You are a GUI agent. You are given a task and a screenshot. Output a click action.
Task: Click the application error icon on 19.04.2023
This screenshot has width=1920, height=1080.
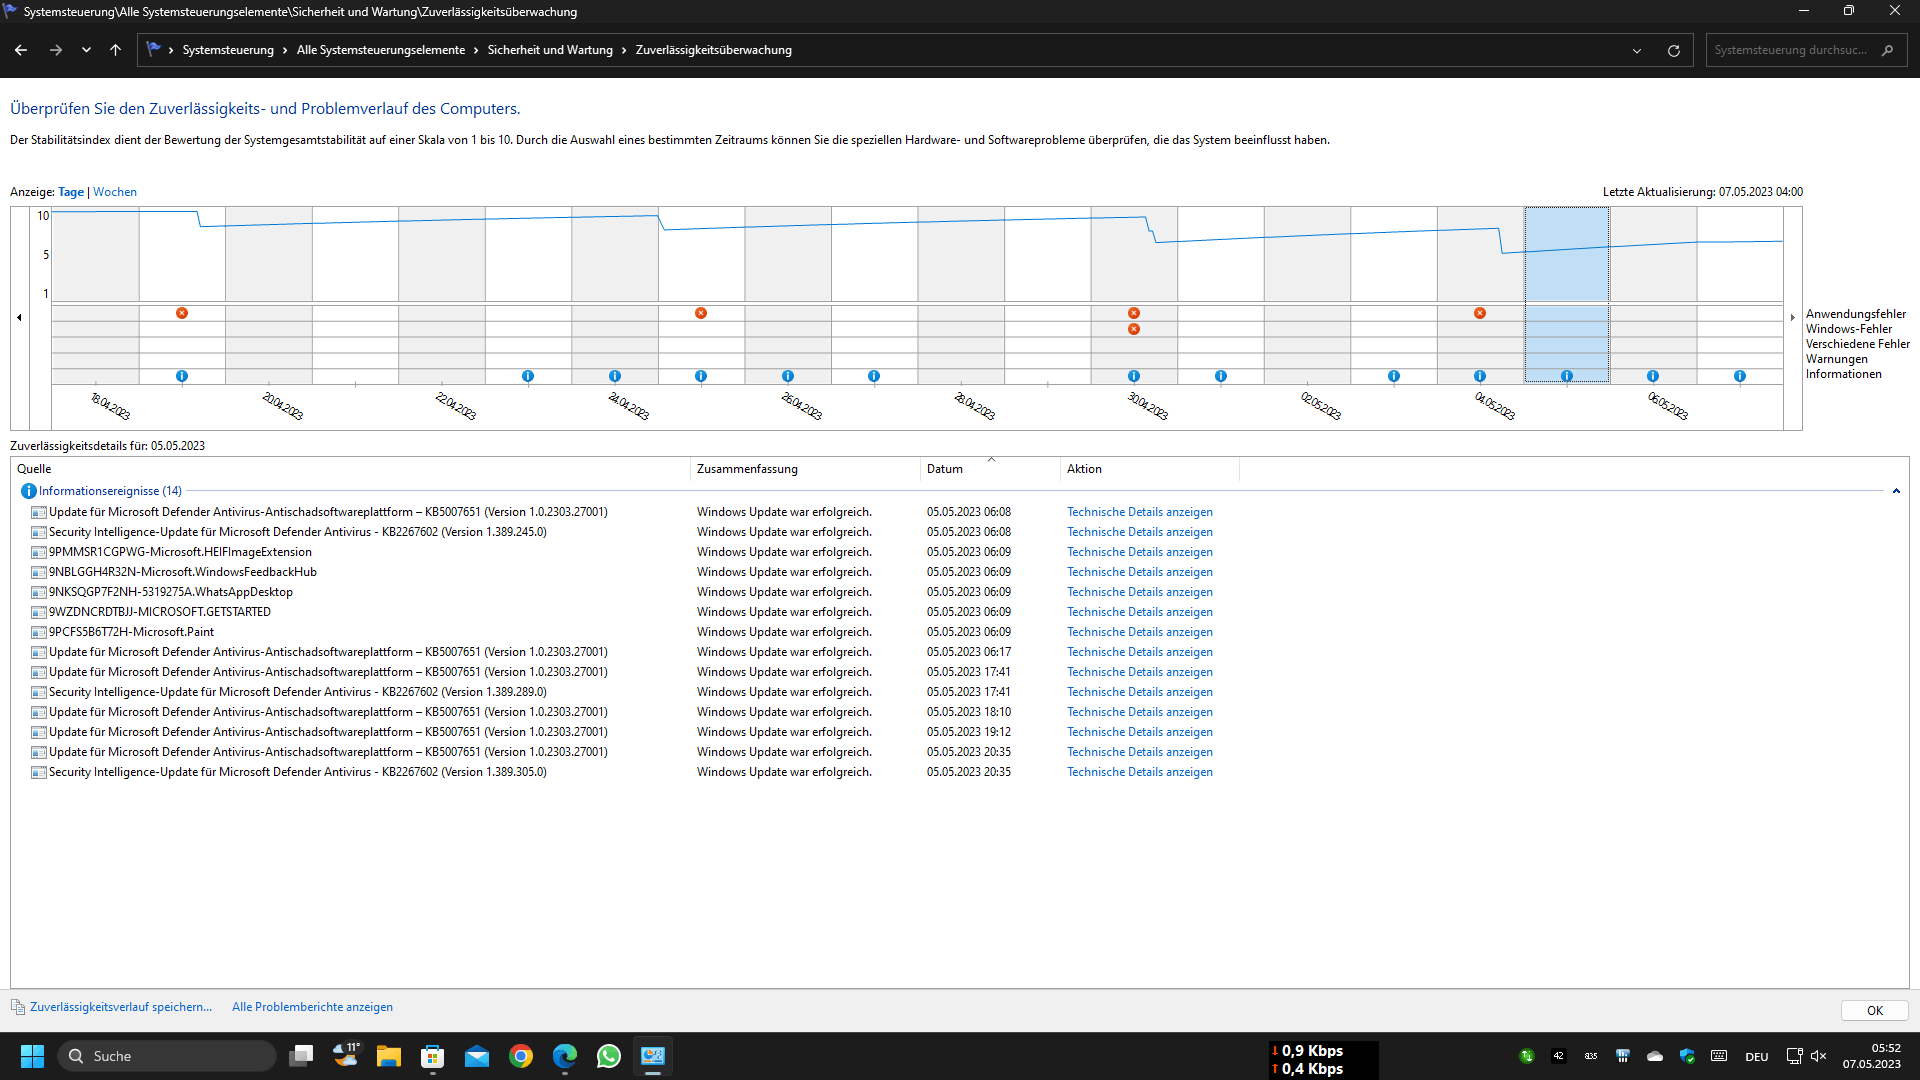(x=182, y=313)
